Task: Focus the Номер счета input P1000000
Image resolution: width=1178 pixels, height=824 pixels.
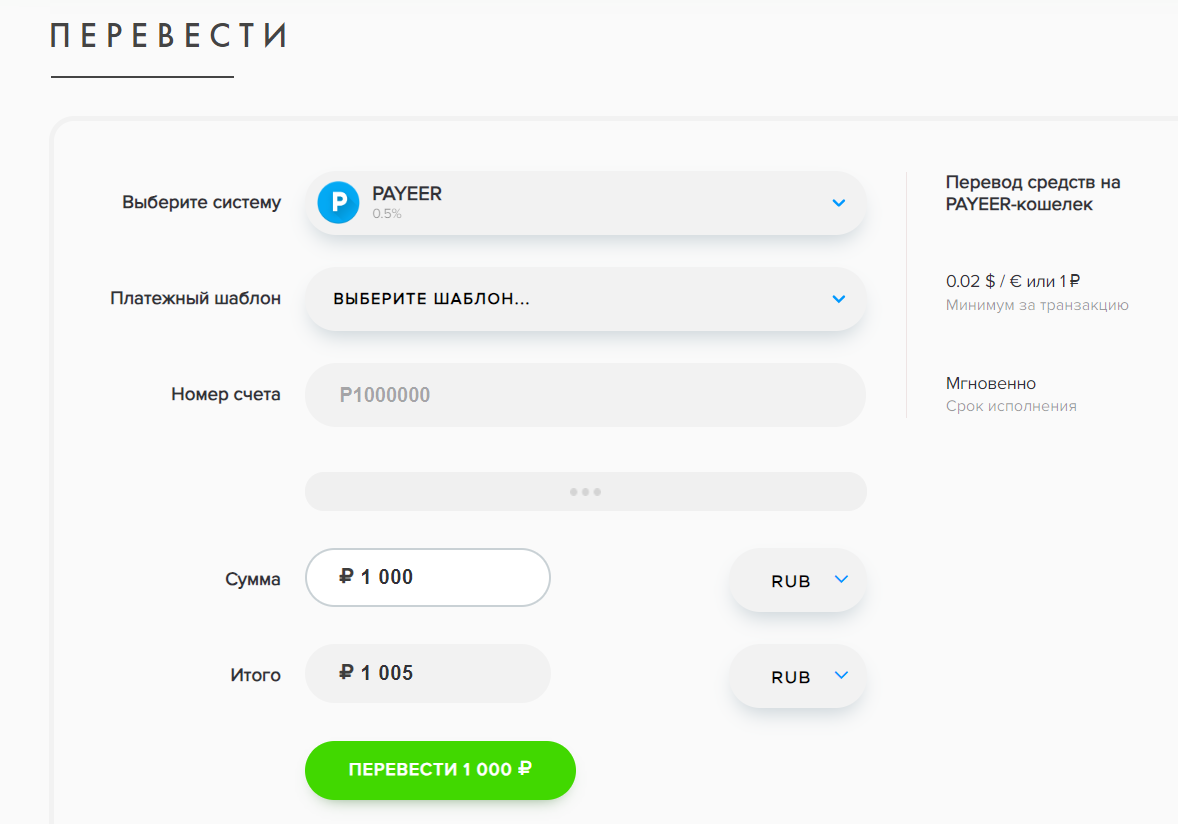Action: [x=585, y=395]
